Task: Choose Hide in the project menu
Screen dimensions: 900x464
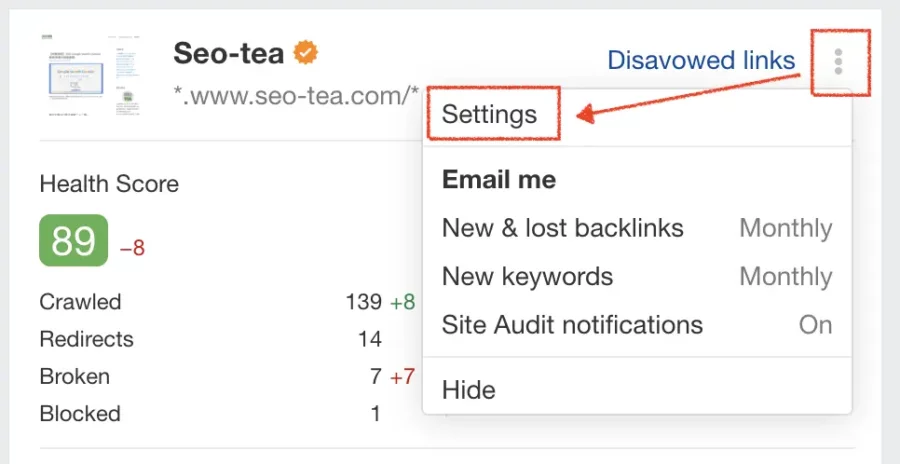Action: [468, 390]
